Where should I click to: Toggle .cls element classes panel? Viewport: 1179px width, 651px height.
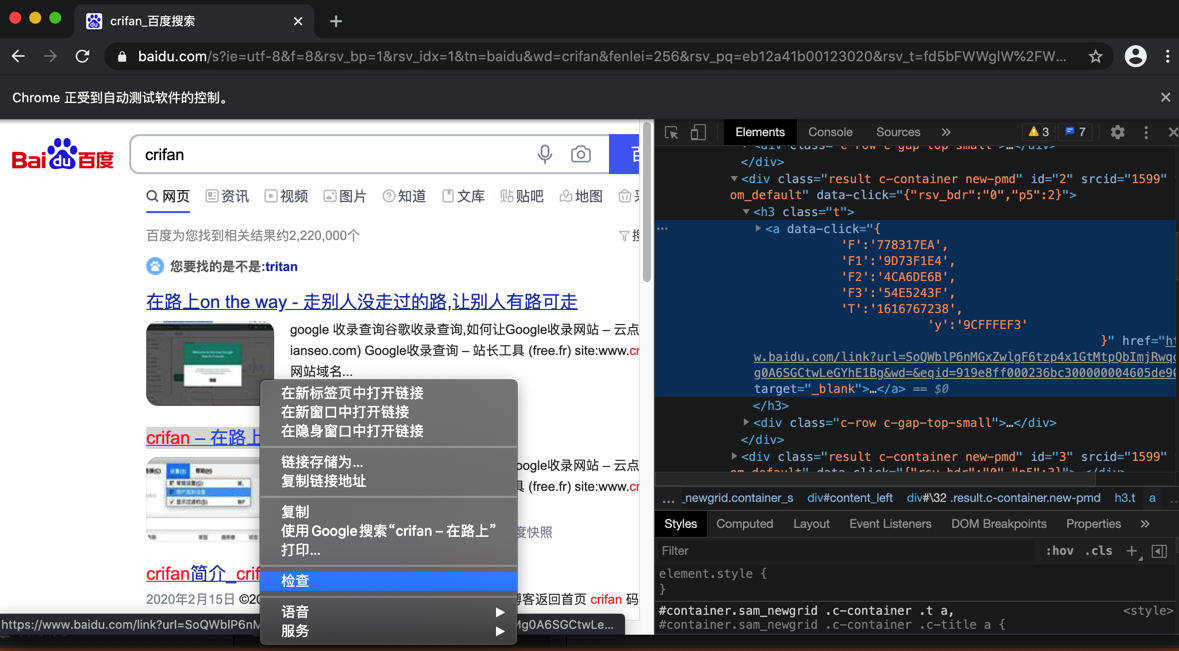1099,551
